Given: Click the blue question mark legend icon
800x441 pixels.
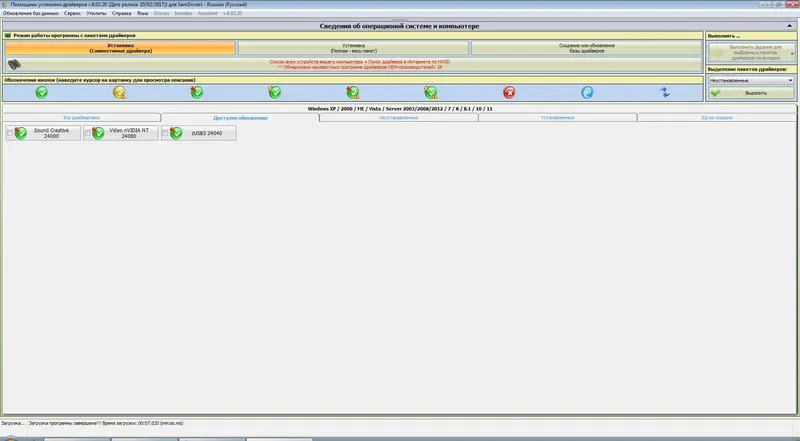Looking at the screenshot, I should click(x=587, y=92).
